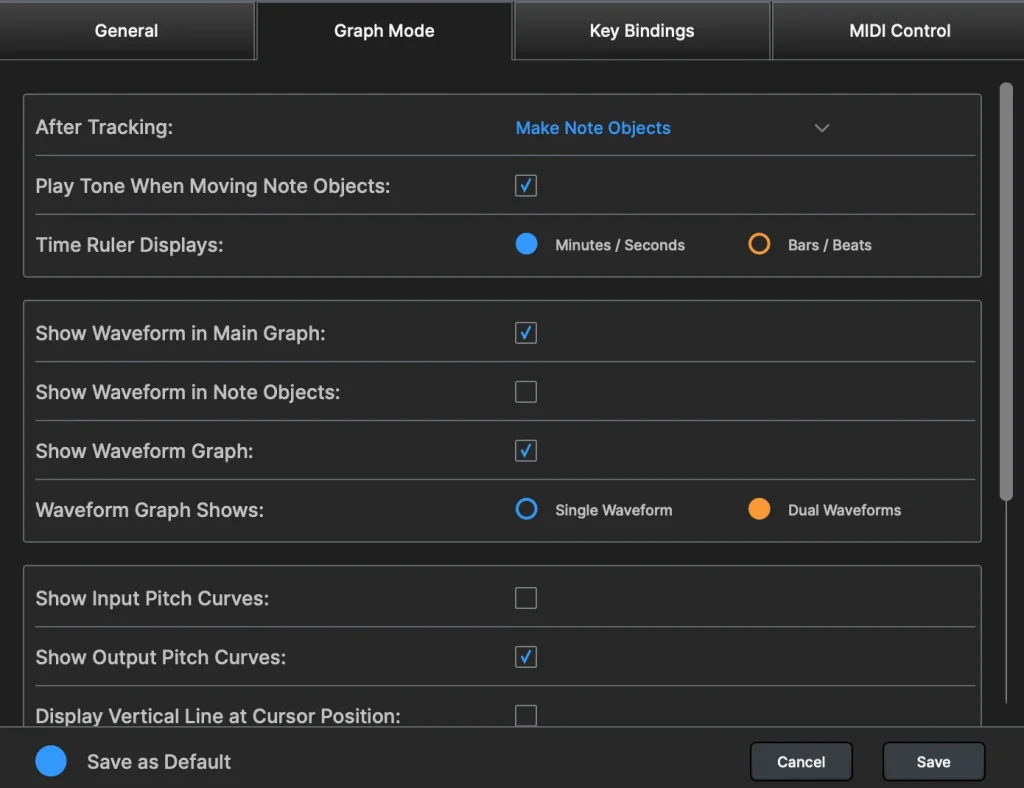
Task: Expand the chevron next to Make Note Objects
Action: pos(822,128)
